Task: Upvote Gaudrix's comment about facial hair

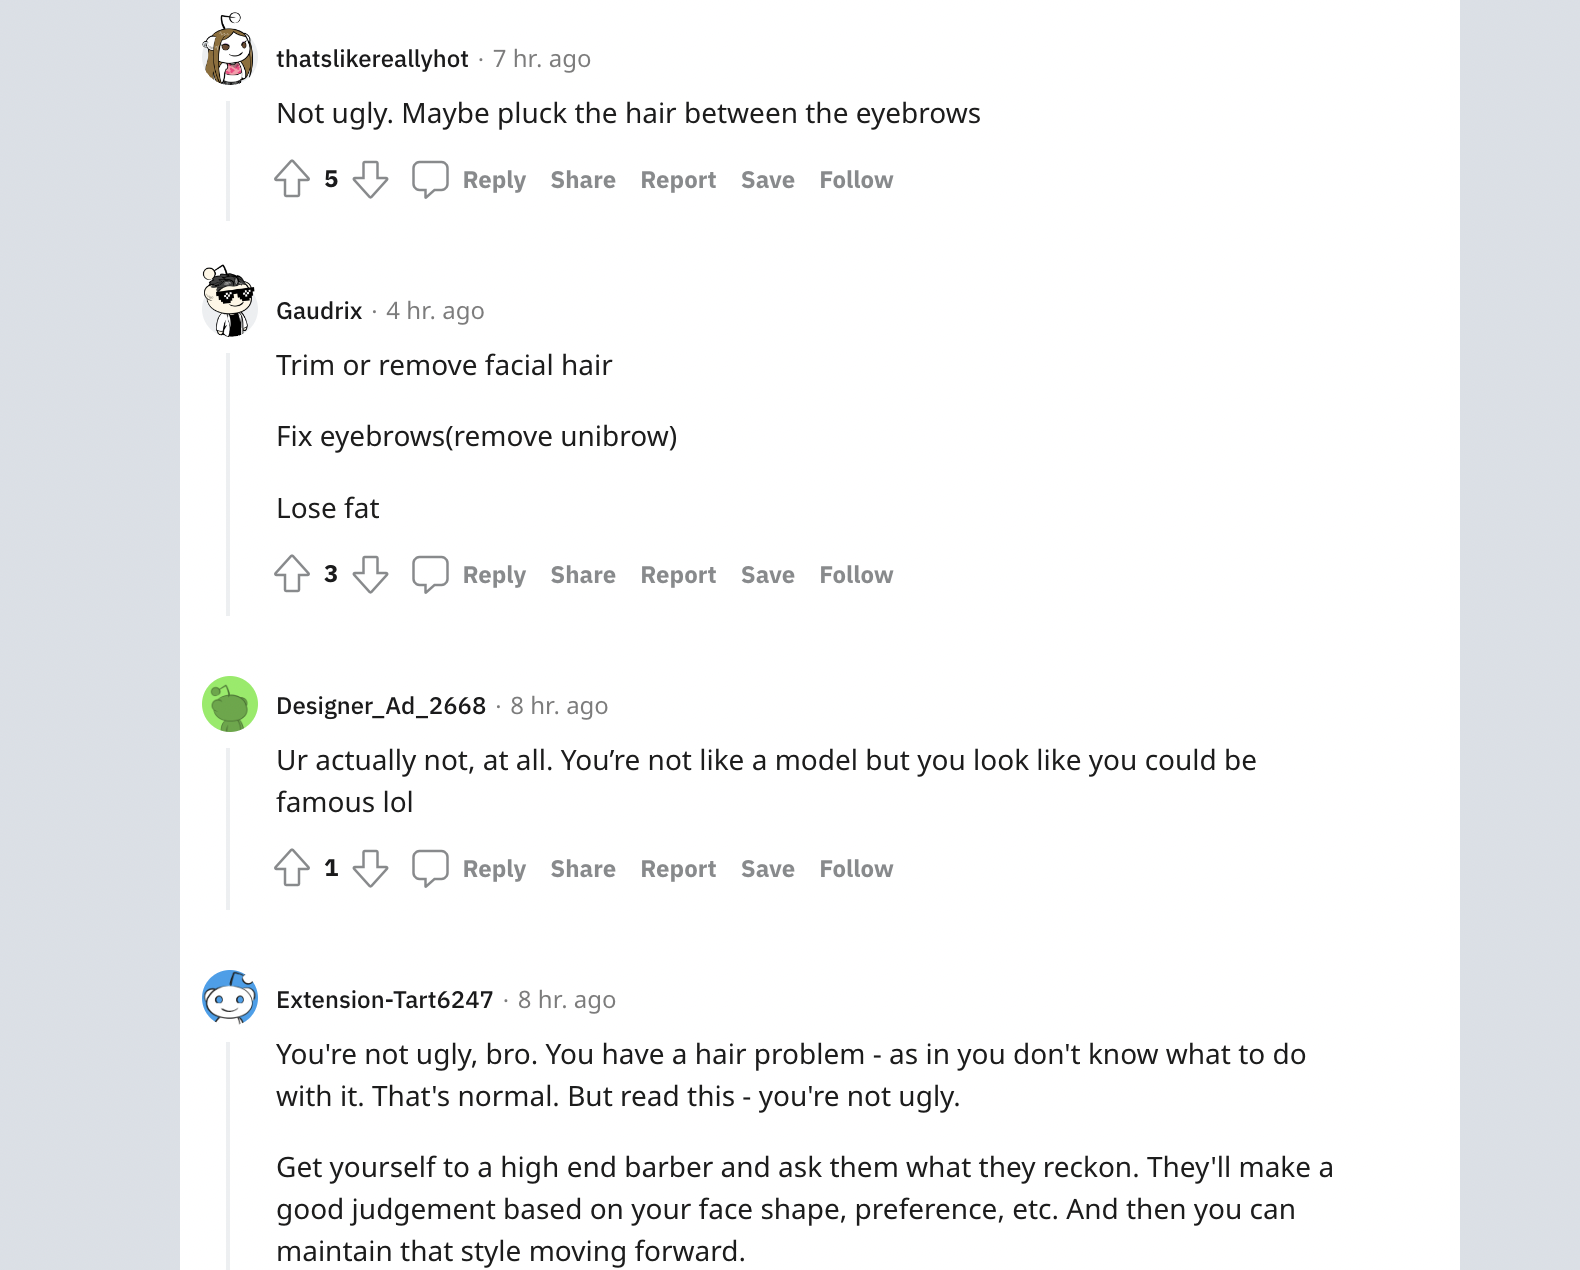Action: (292, 574)
